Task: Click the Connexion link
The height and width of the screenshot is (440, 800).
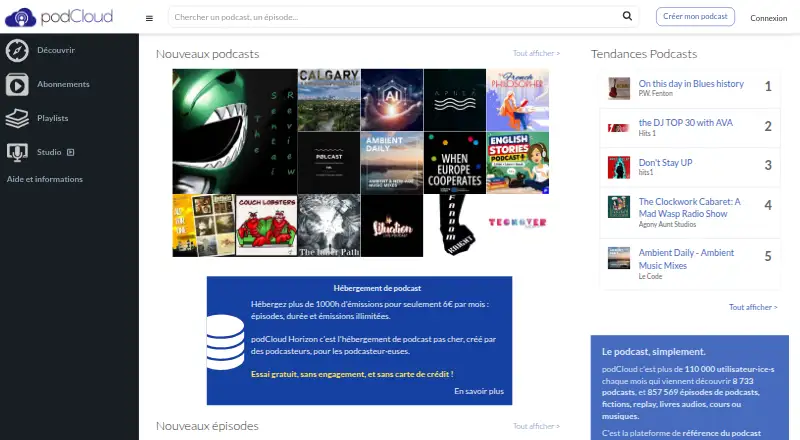Action: 768,18
